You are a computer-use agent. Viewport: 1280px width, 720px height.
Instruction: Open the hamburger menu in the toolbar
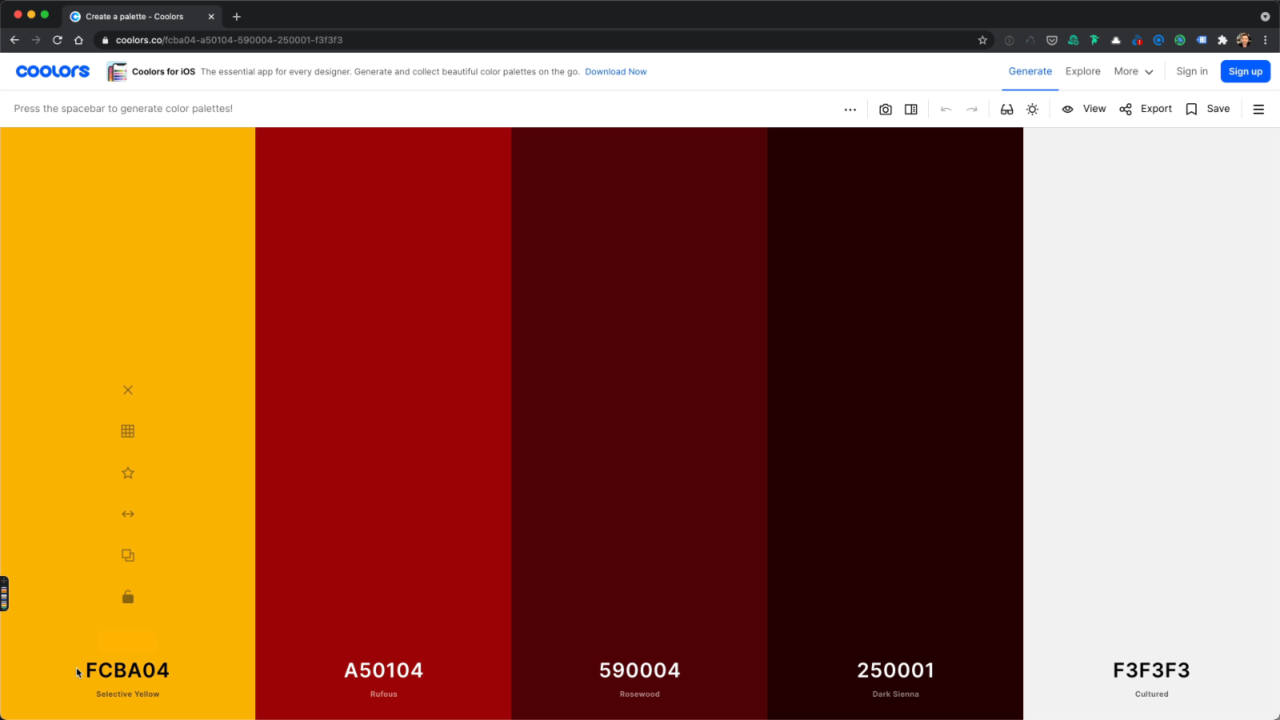pos(1259,109)
